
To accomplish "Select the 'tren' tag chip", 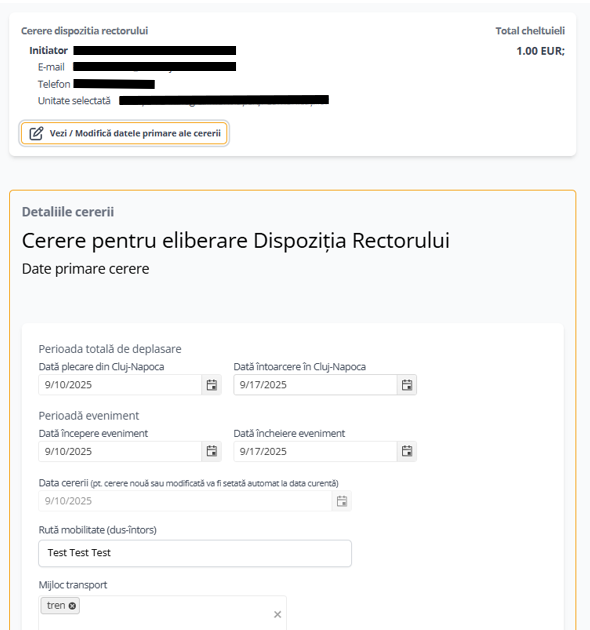I will point(56,605).
